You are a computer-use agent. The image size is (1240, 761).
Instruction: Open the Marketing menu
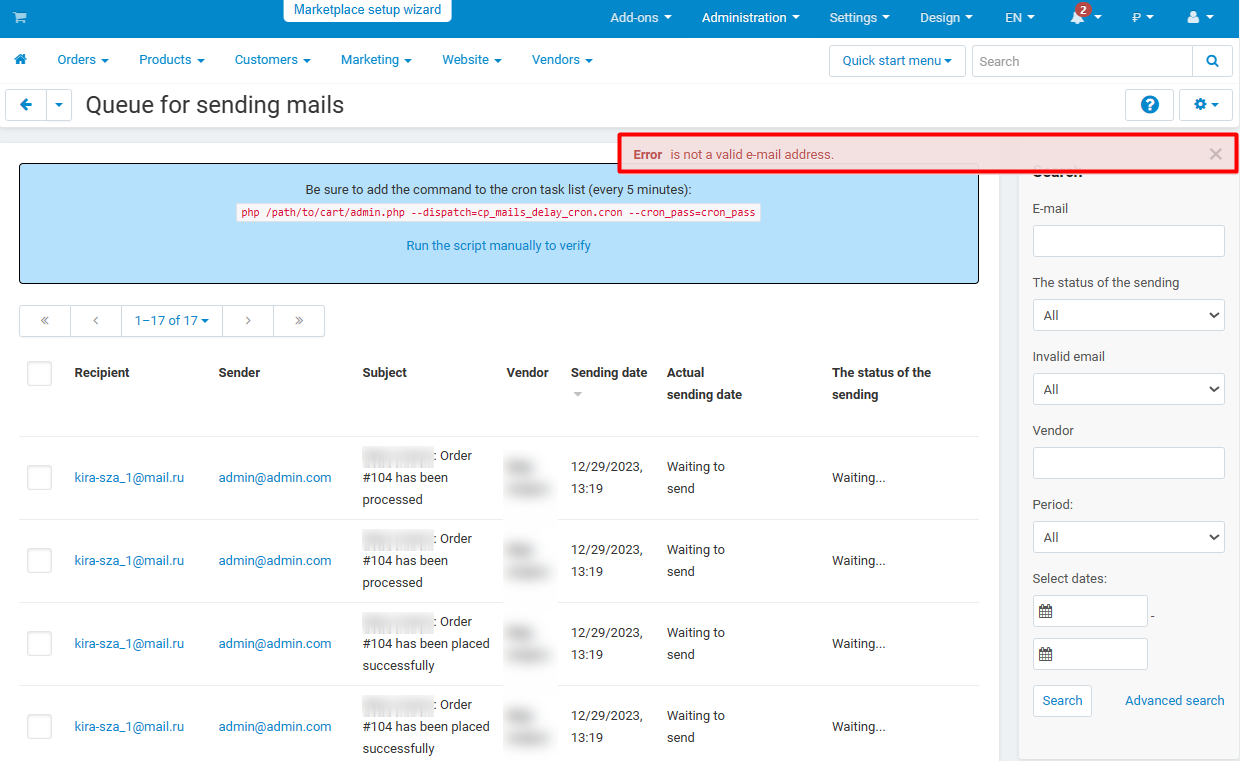point(376,60)
